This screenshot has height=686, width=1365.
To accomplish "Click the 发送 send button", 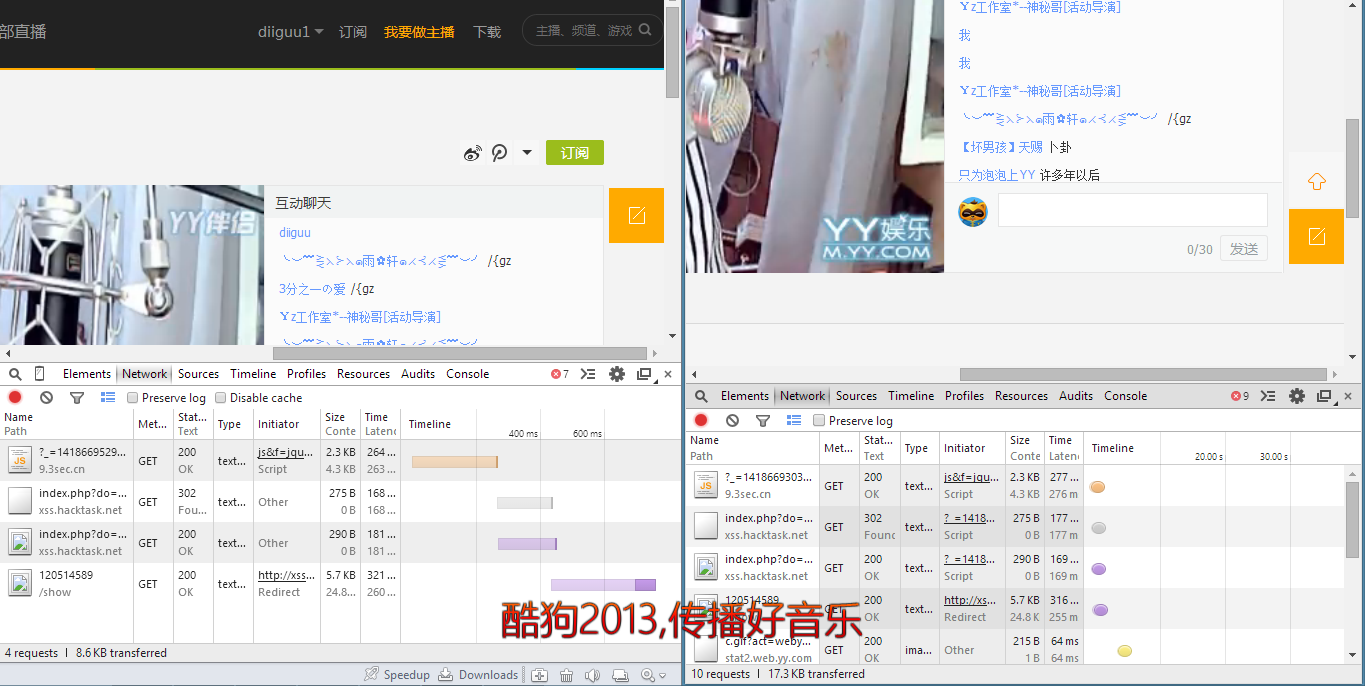I will [x=1244, y=249].
